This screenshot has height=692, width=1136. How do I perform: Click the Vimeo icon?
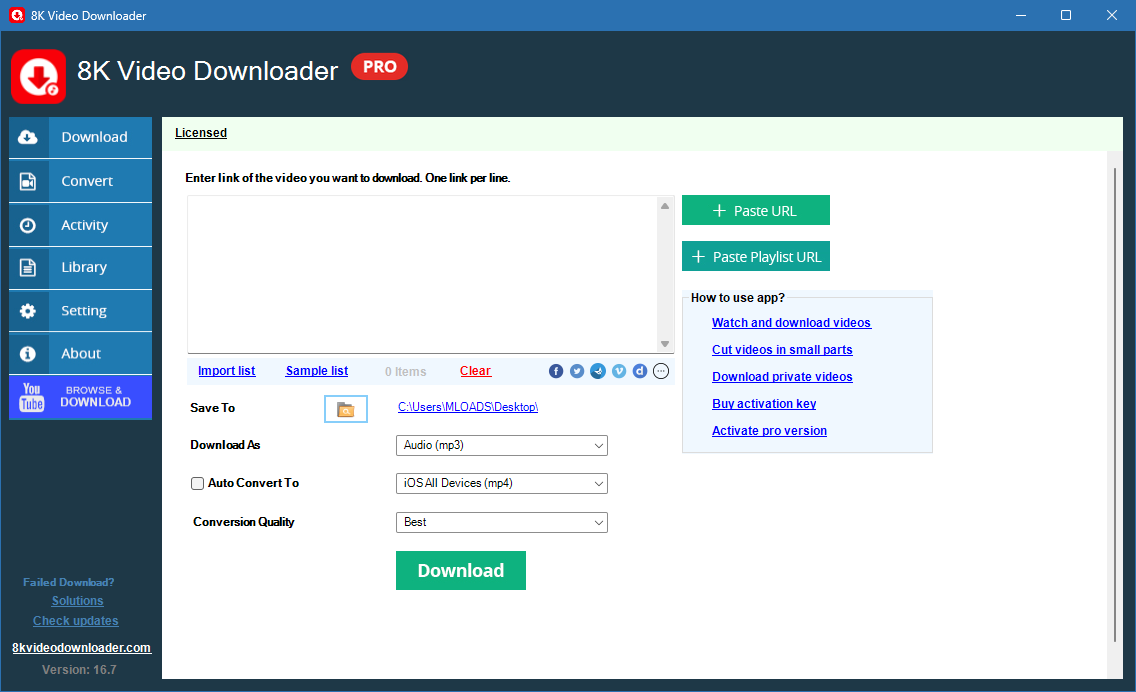pyautogui.click(x=619, y=371)
